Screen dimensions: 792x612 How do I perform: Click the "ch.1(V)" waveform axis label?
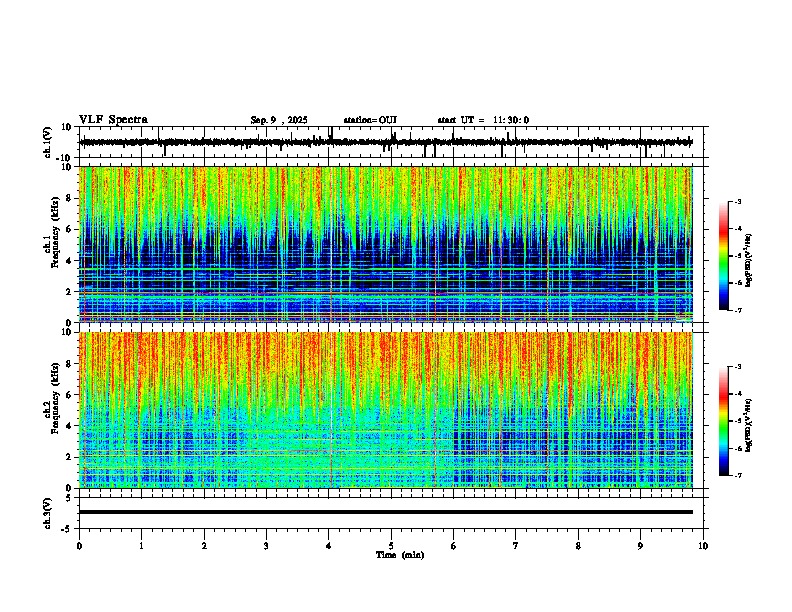48,142
